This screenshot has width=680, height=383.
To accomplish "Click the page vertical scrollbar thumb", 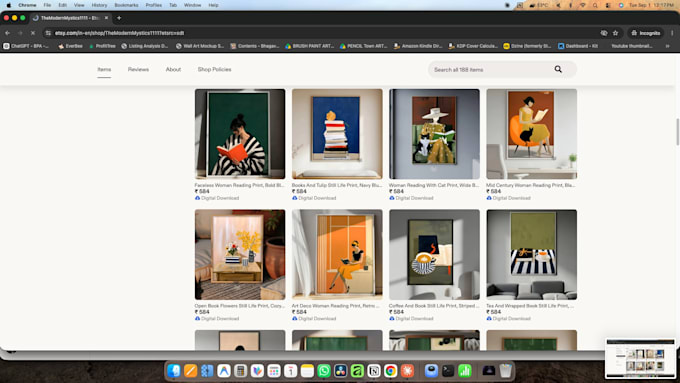I will pyautogui.click(x=677, y=131).
